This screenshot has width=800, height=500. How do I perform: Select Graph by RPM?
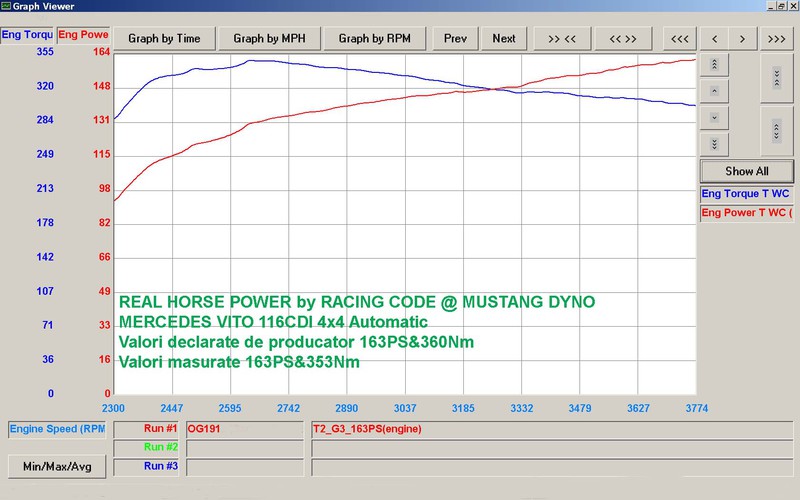pos(374,39)
